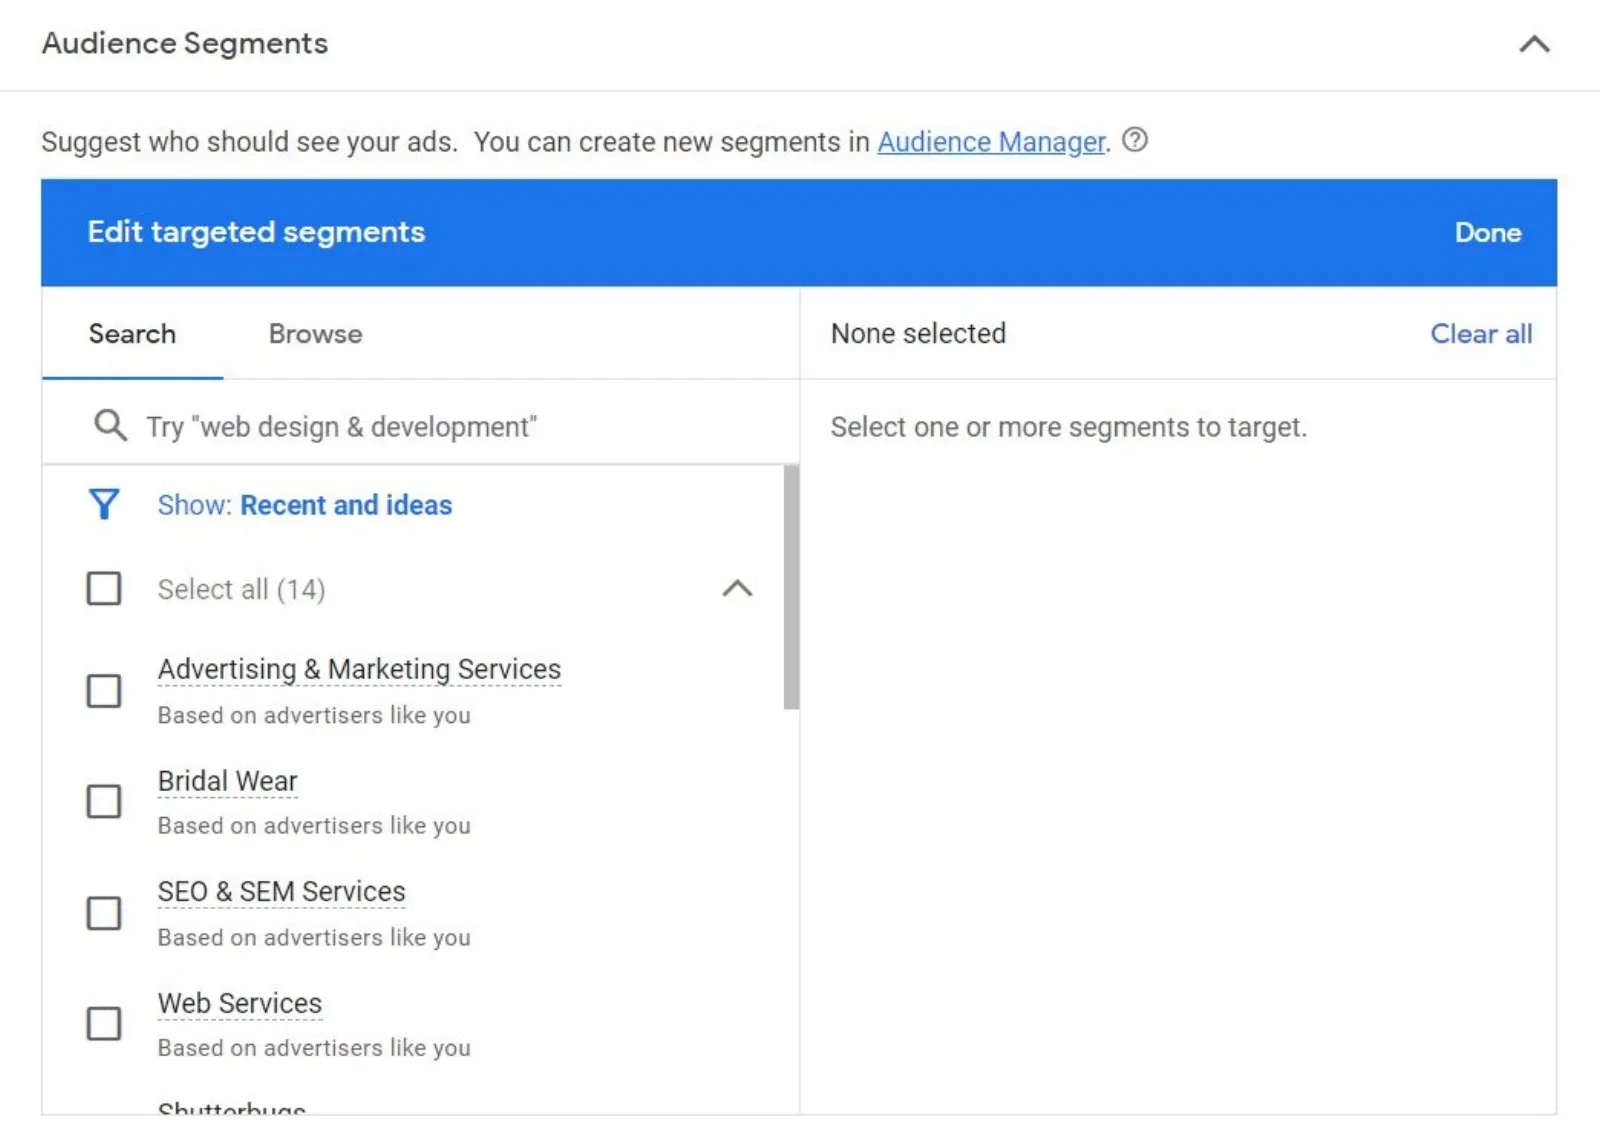Click the Advertising & Marketing Services label
Viewport: 1600px width, 1143px height.
click(x=359, y=669)
